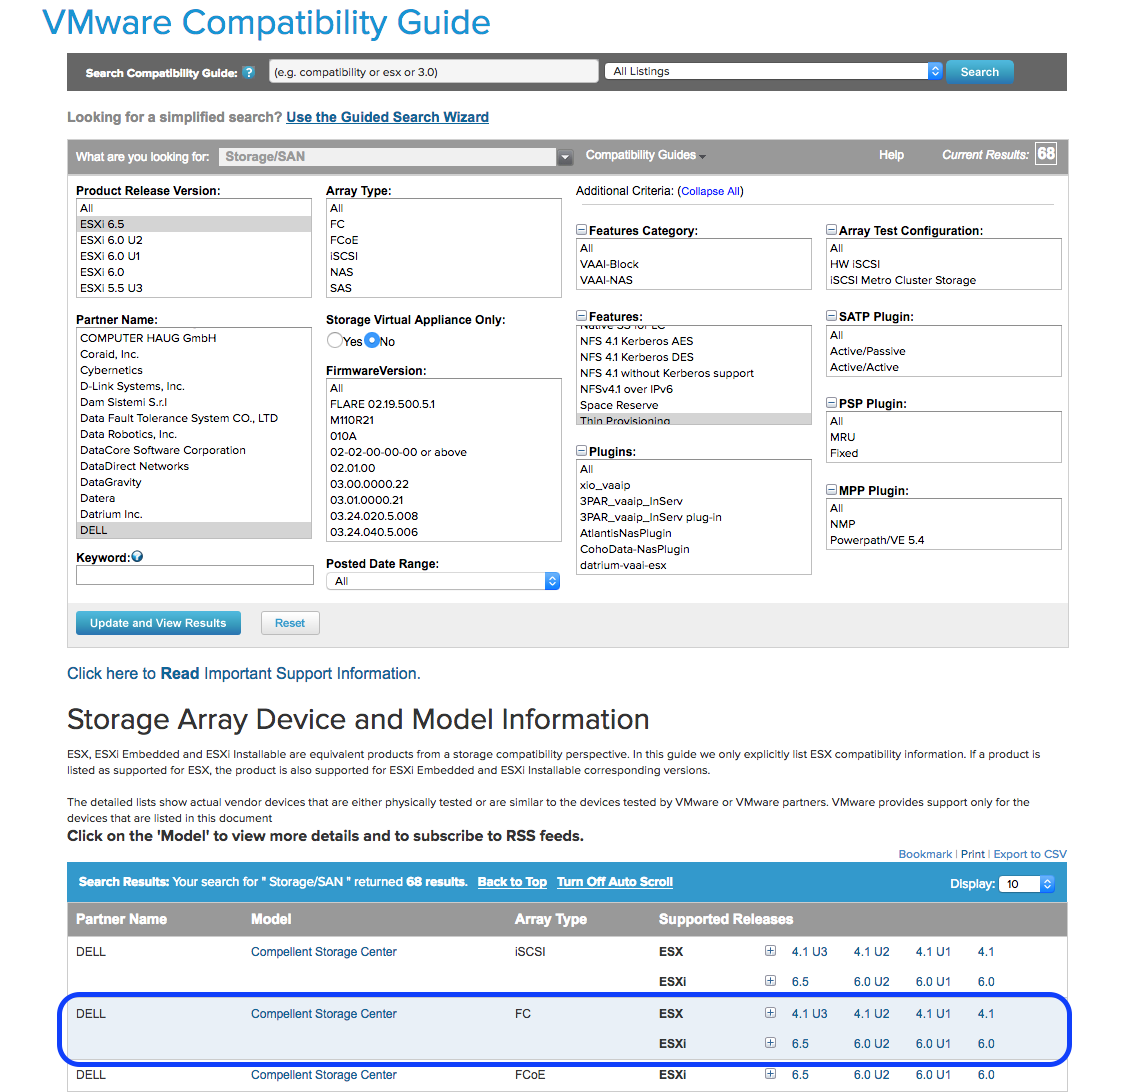Select MRU in PSP Plugin list

[944, 437]
